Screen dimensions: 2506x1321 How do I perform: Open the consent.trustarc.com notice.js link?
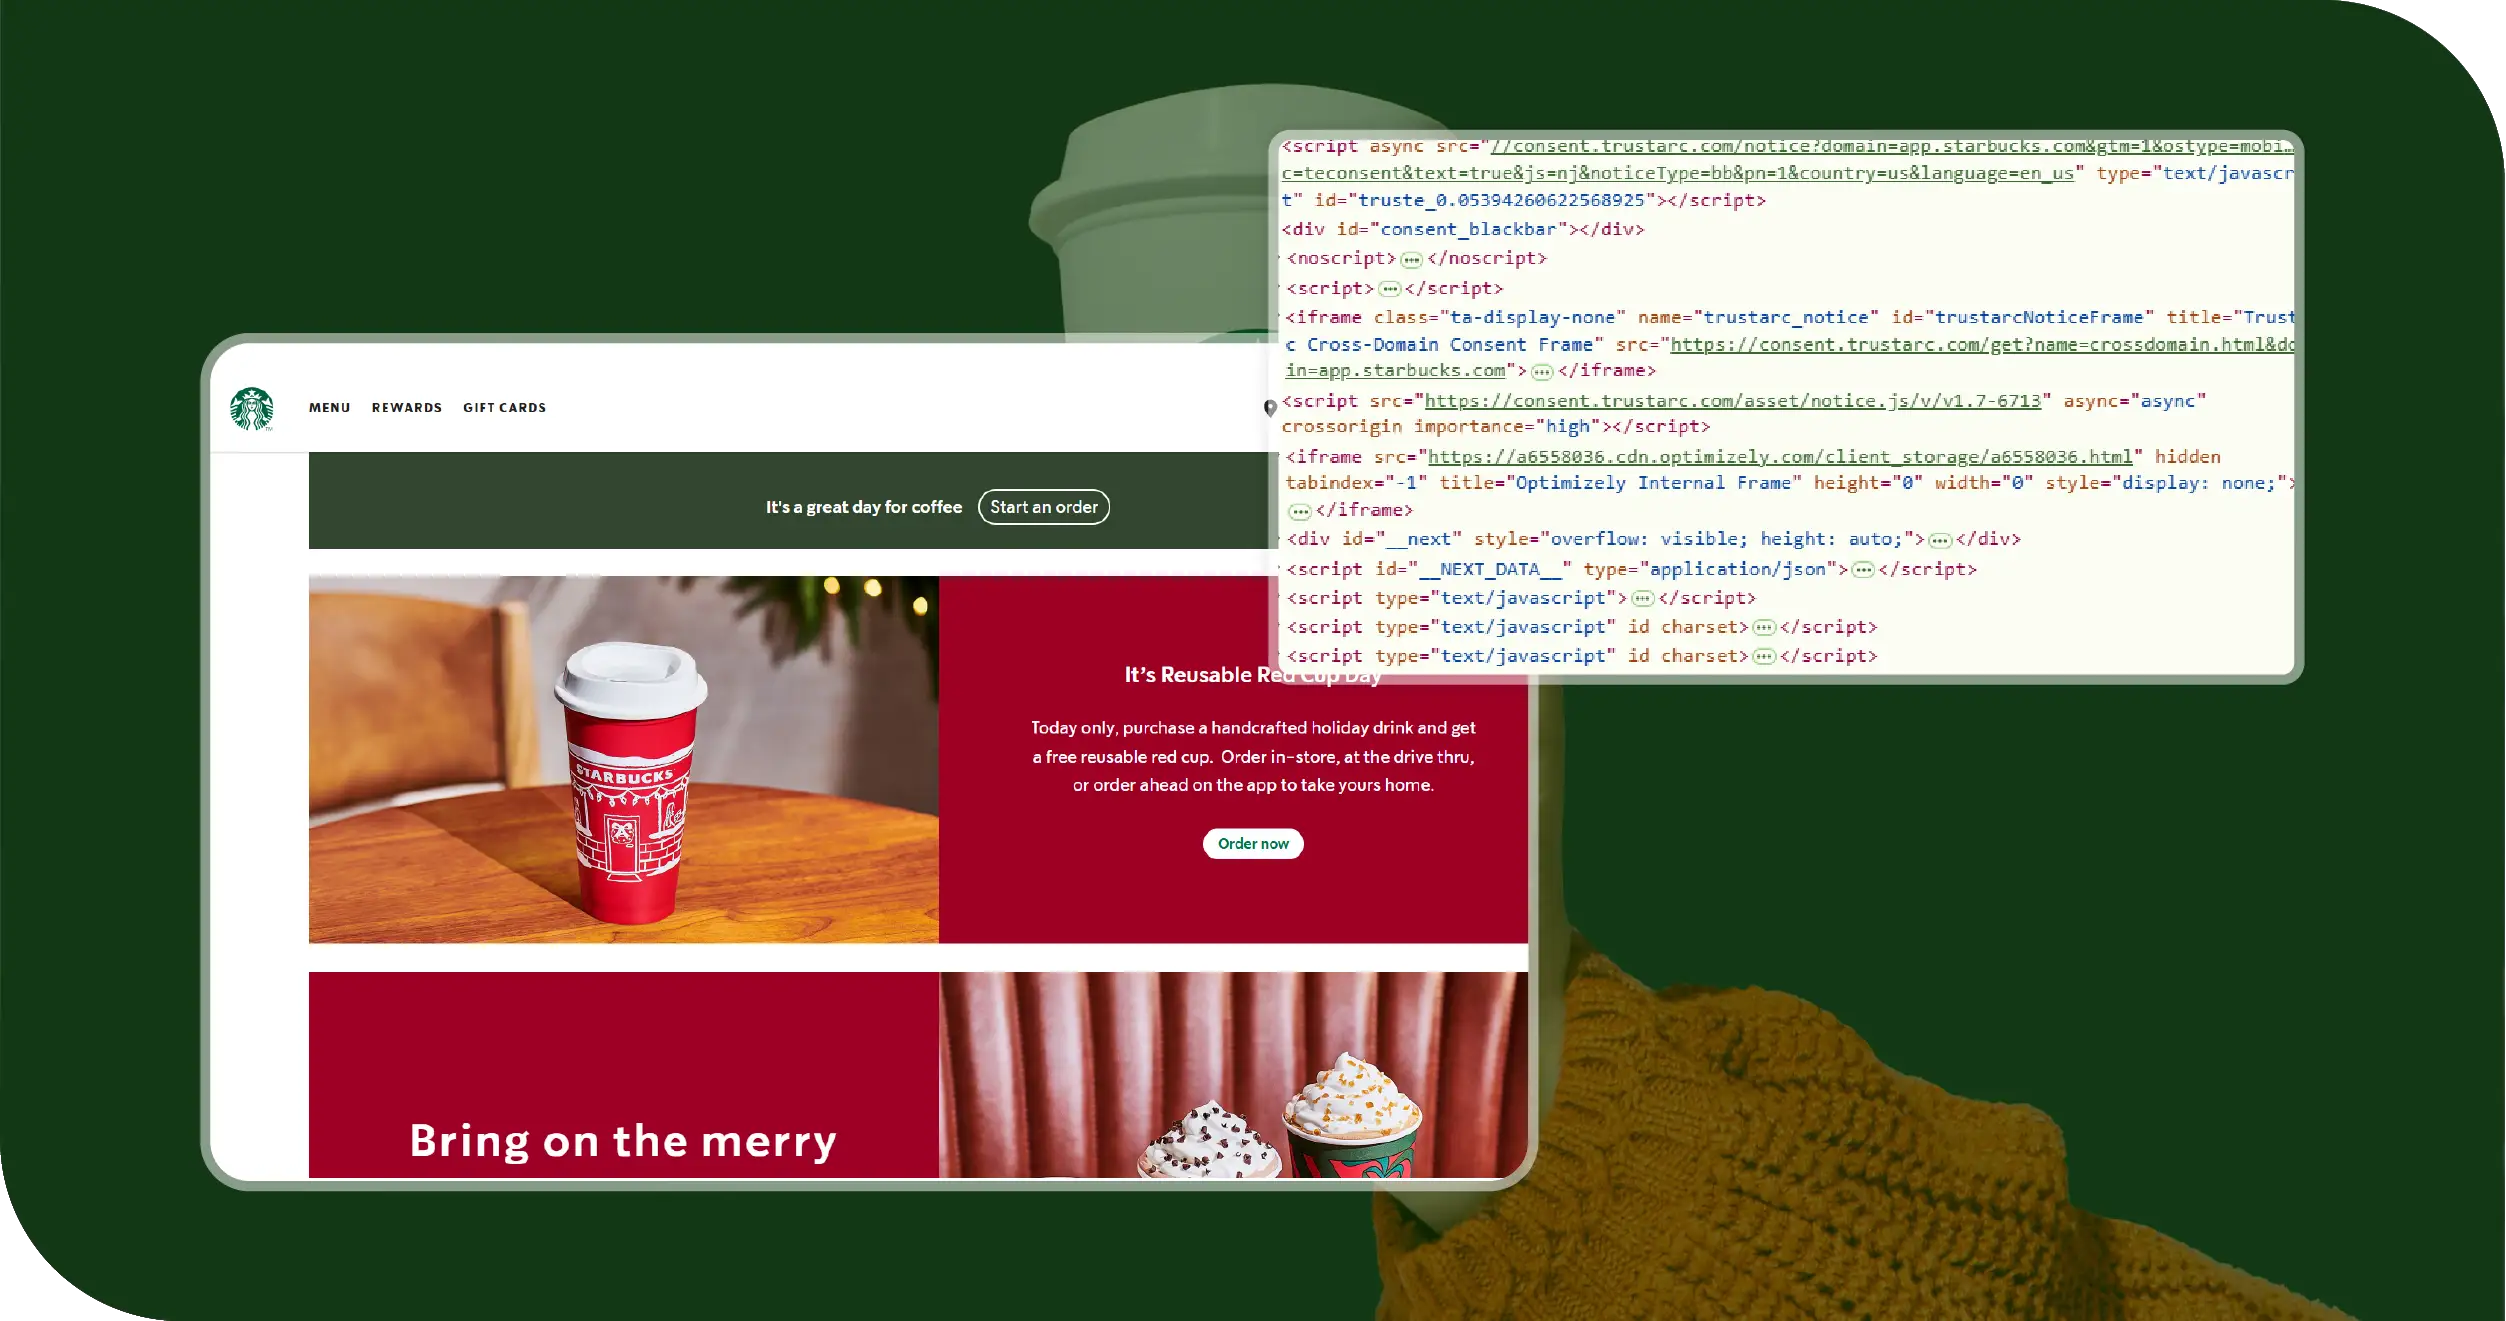tap(1732, 400)
